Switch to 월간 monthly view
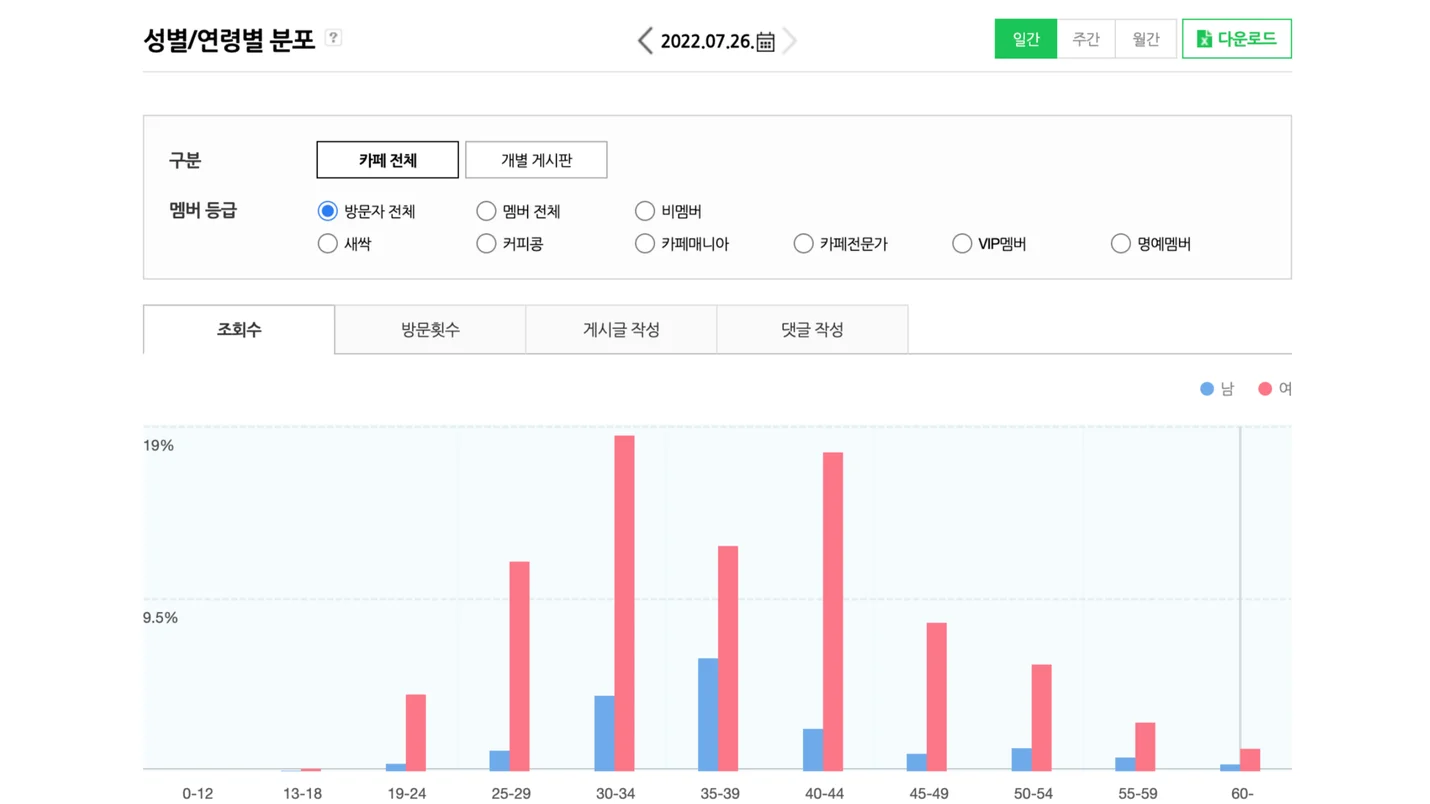Image resolution: width=1430 pixels, height=804 pixels. (x=1146, y=39)
